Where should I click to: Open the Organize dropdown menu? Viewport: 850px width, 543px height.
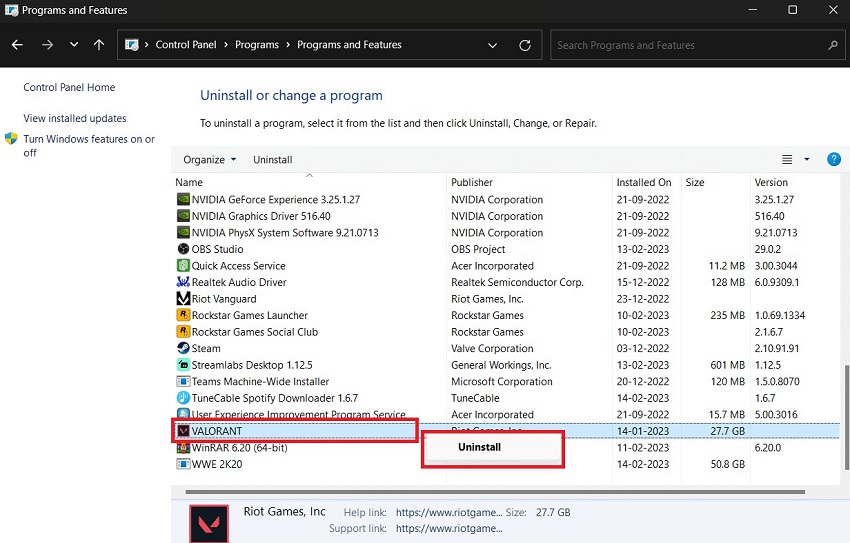[210, 159]
